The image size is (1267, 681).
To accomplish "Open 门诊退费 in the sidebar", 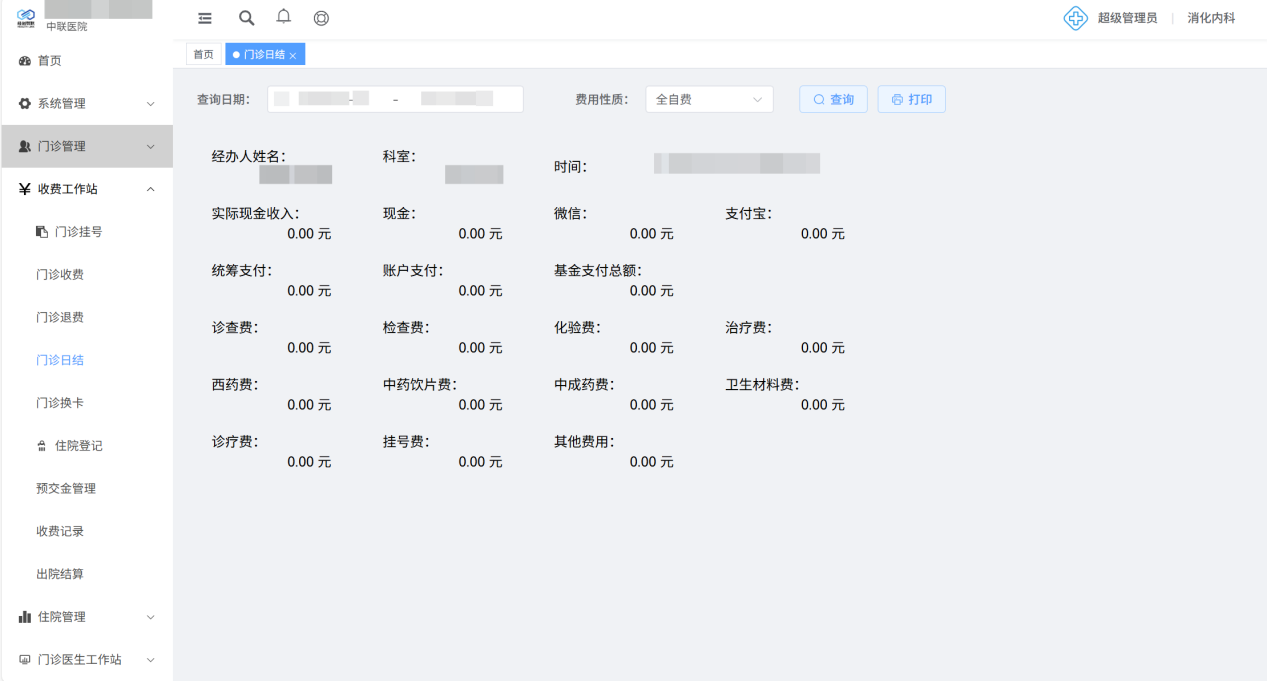I will tap(60, 318).
